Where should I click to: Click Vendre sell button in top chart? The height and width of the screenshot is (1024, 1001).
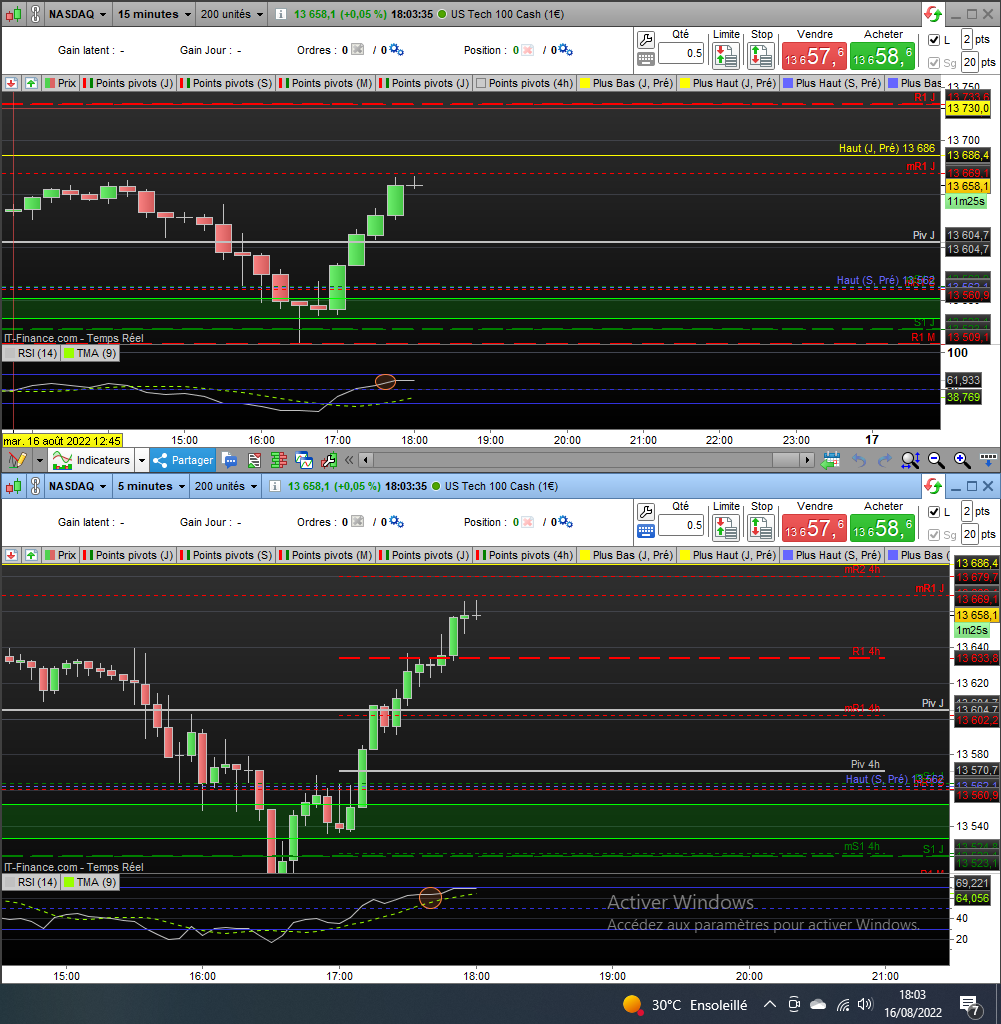tap(814, 56)
